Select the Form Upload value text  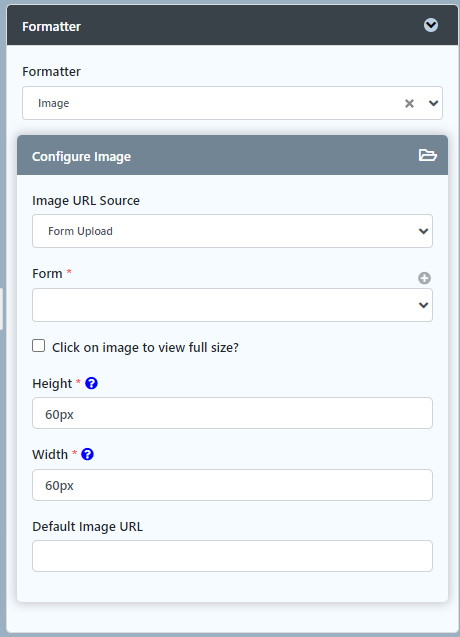click(80, 232)
